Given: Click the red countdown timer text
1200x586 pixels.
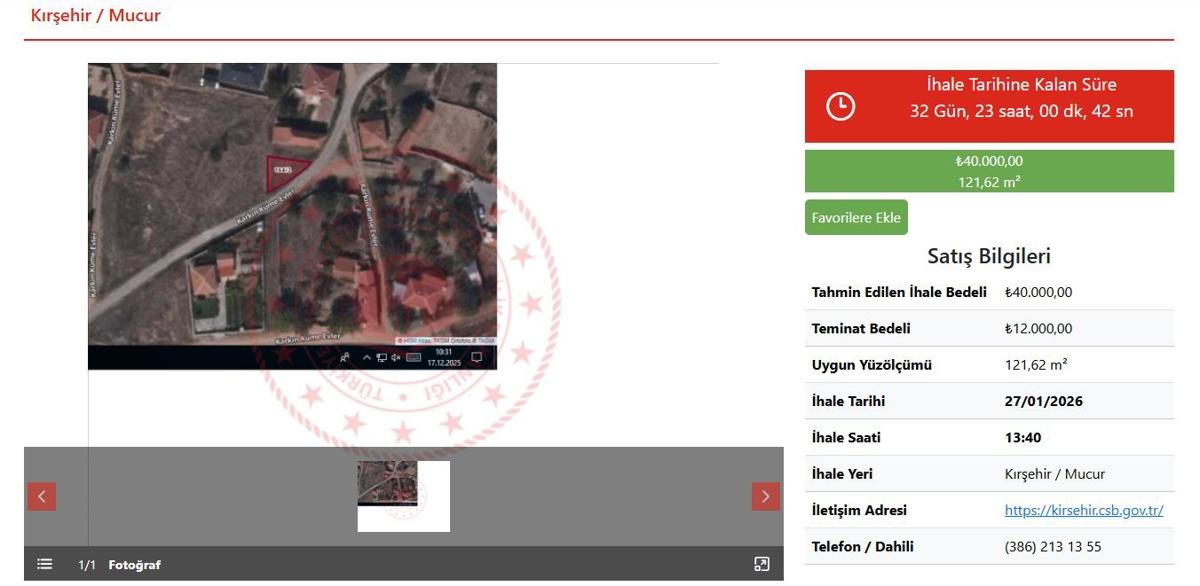Looking at the screenshot, I should (1020, 111).
